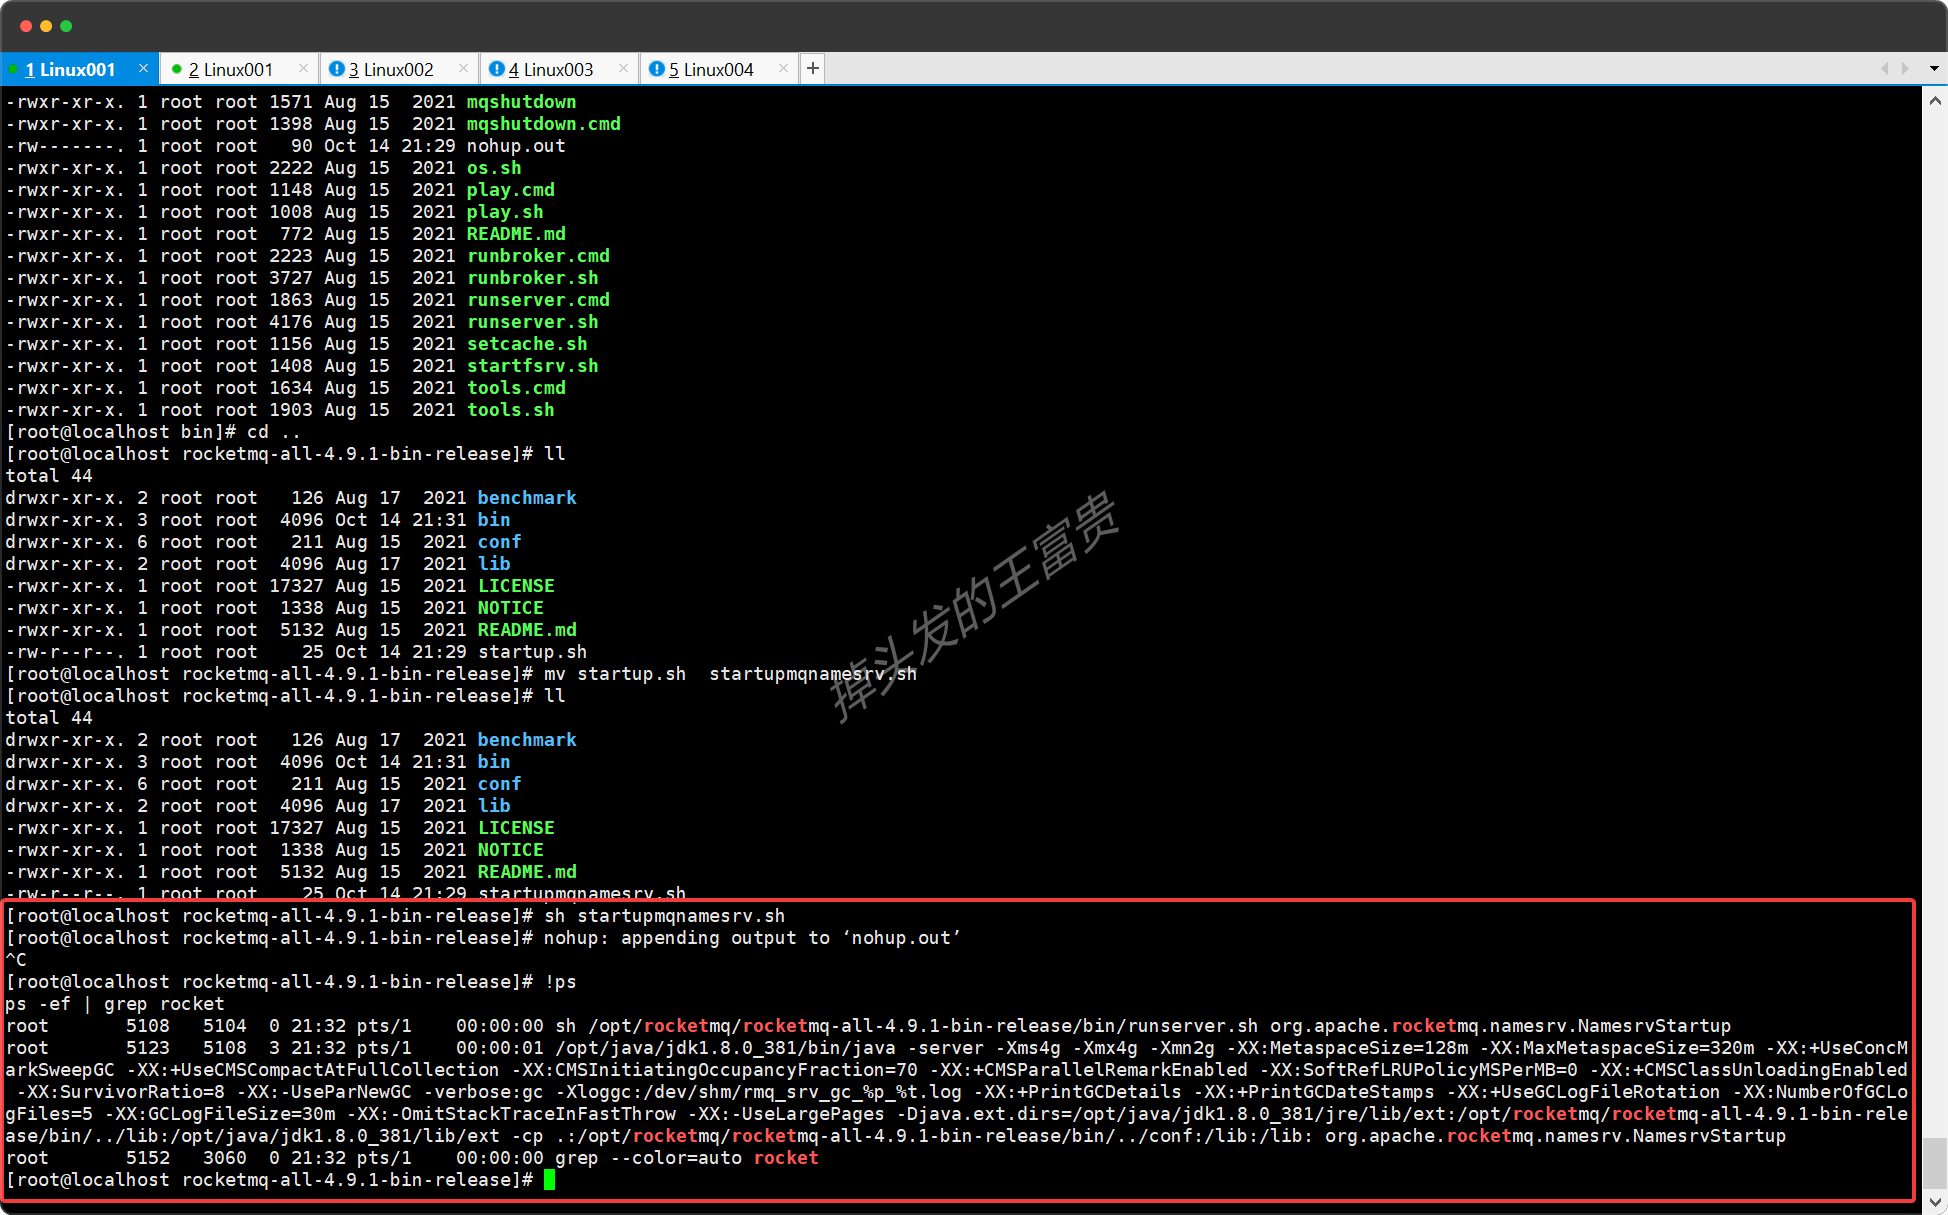1948x1215 pixels.
Task: Click the mqshutdown.cmd file name
Action: 544,124
